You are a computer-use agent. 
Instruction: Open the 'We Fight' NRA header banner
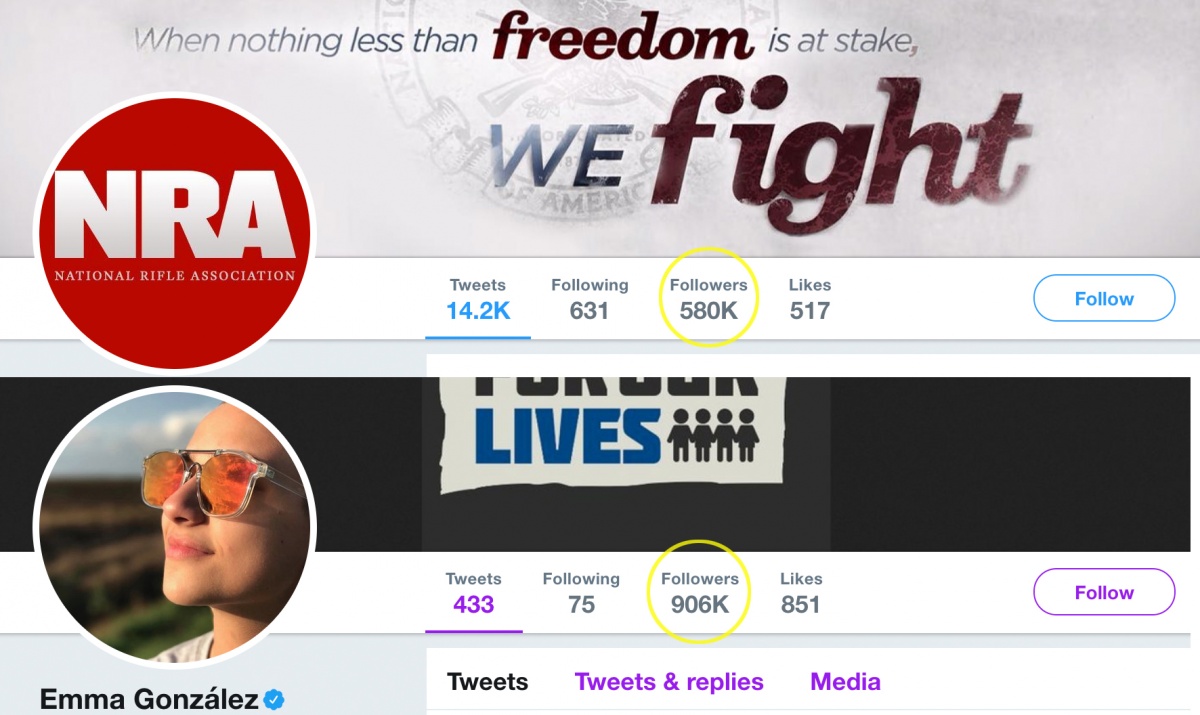coord(600,128)
